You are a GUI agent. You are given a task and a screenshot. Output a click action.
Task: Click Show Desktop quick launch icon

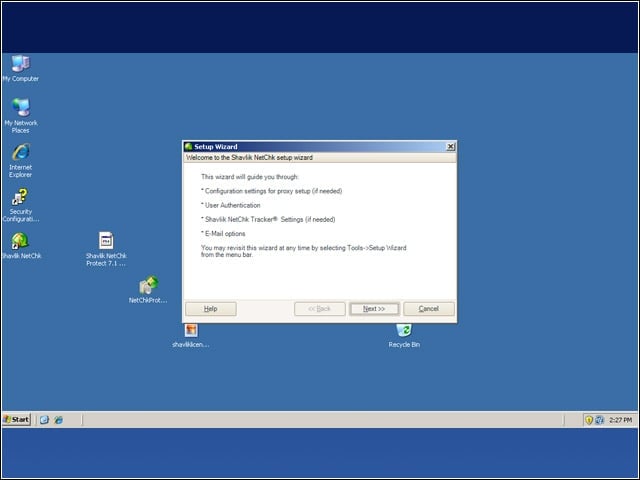point(44,420)
